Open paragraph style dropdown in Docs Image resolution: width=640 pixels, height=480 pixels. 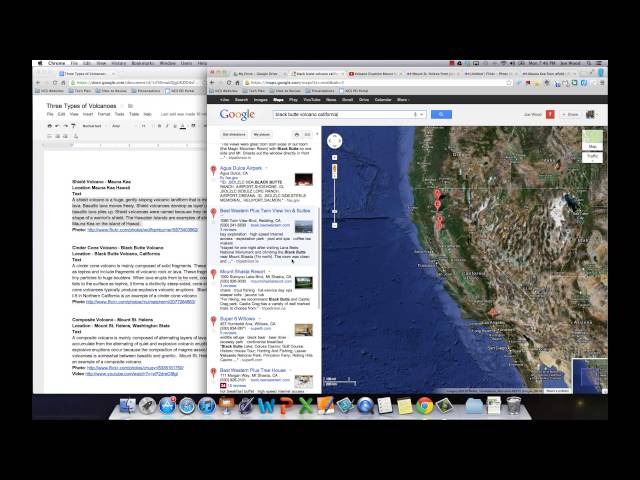[x=93, y=126]
